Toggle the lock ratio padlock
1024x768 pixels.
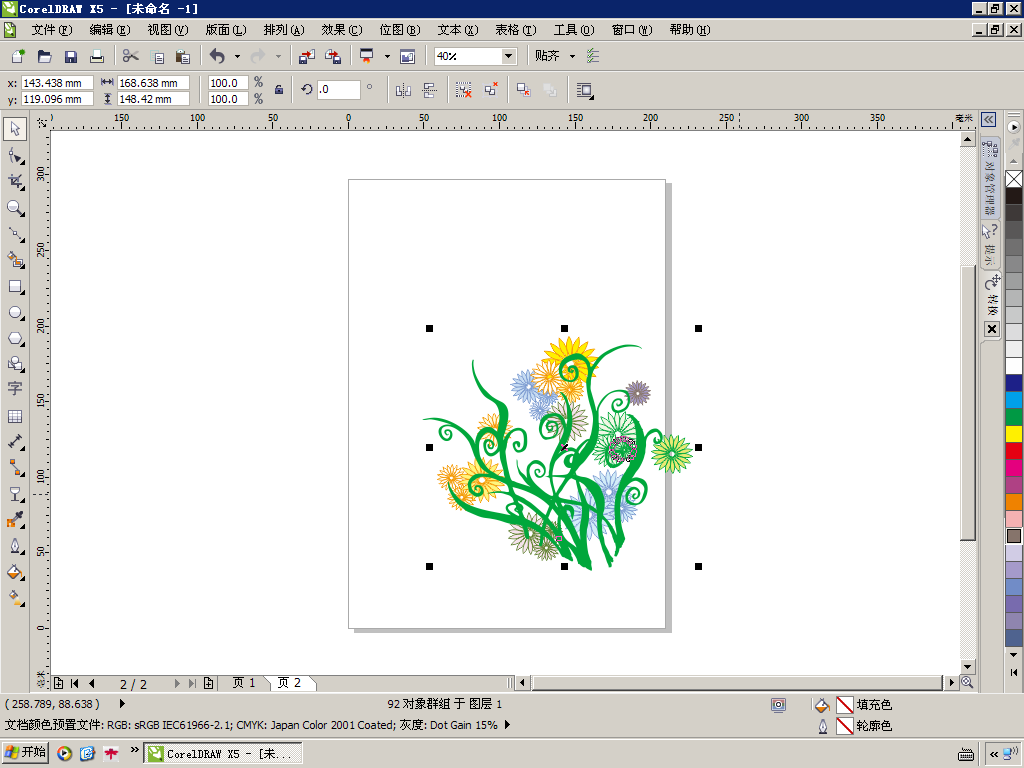[x=279, y=90]
